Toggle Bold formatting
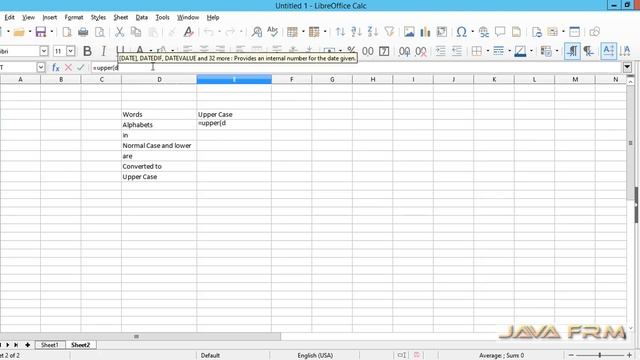This screenshot has height=360, width=640. (87, 51)
